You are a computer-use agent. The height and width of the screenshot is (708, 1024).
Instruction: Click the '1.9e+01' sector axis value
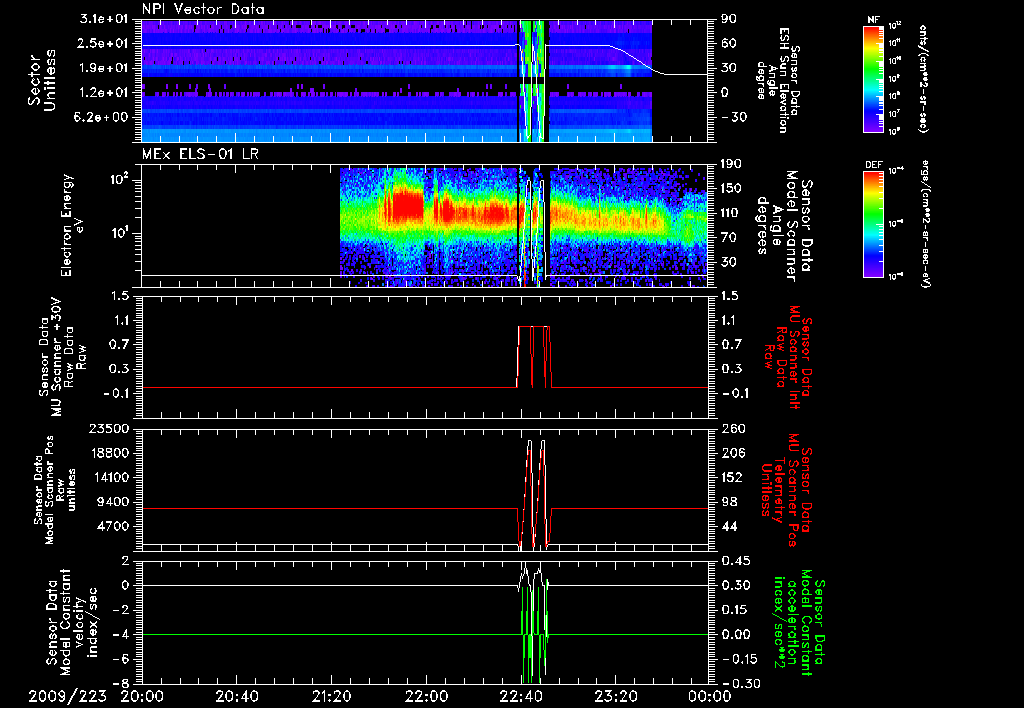(x=104, y=68)
